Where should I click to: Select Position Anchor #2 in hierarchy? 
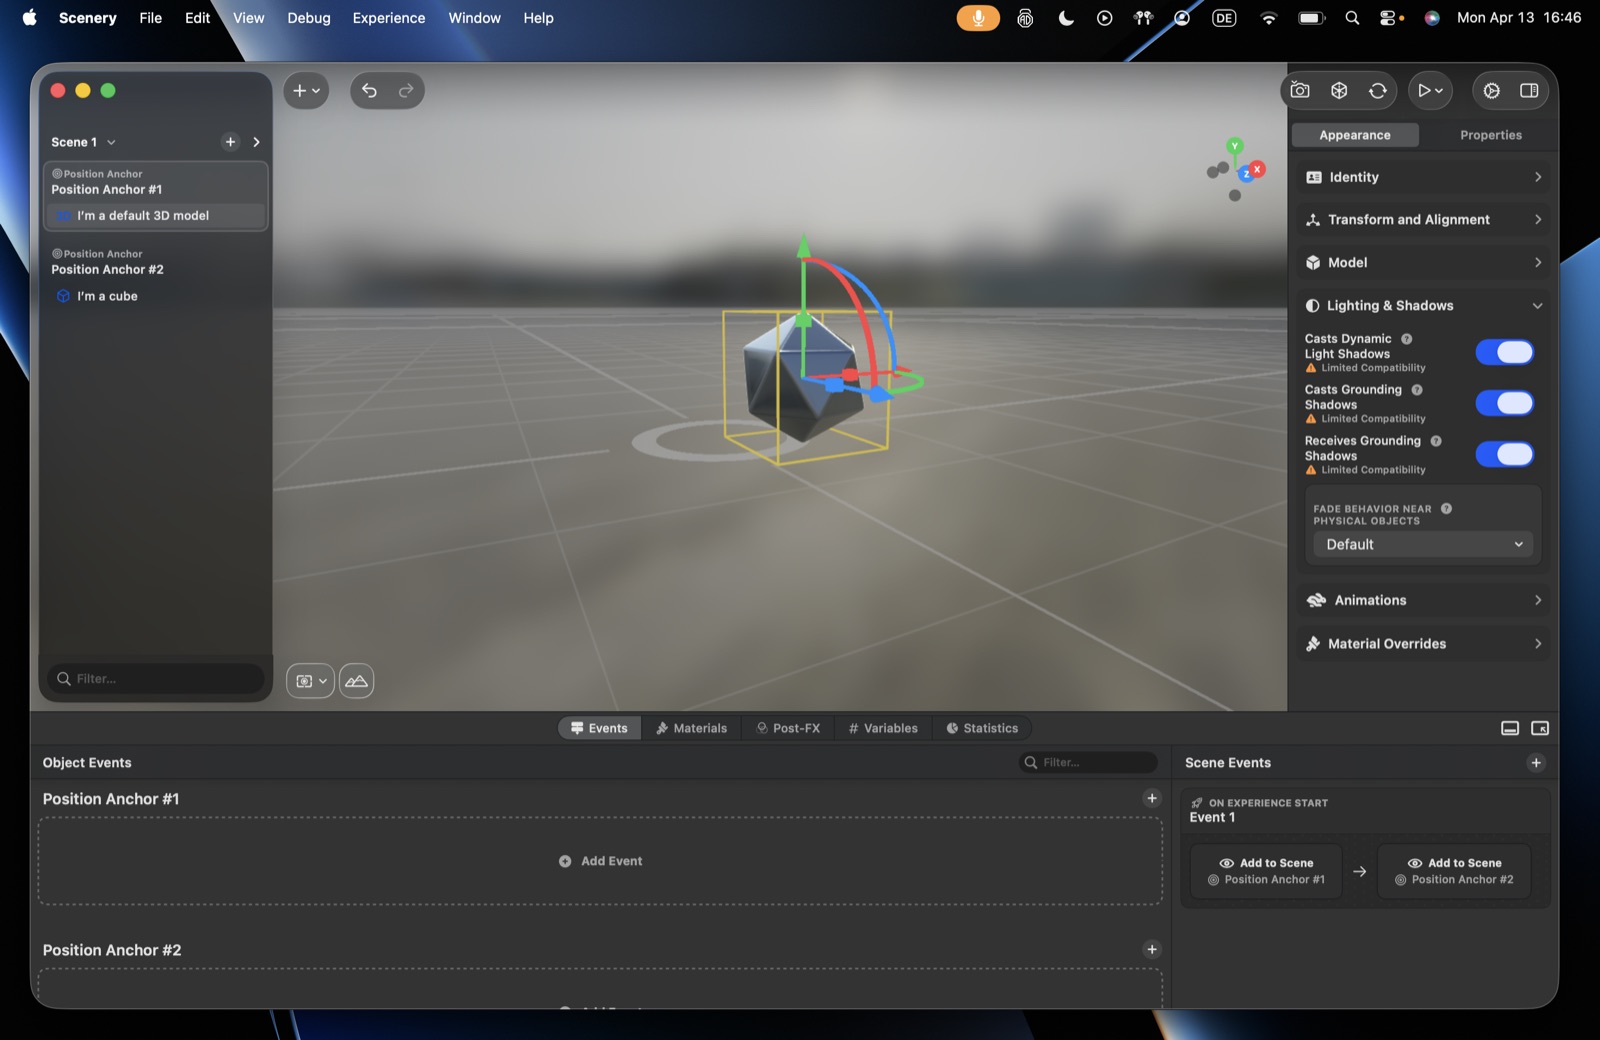(156, 262)
